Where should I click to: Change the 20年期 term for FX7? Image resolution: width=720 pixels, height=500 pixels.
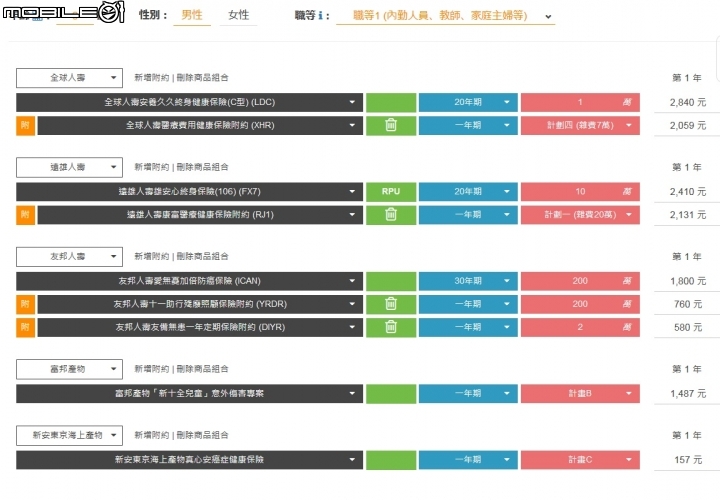coord(468,192)
